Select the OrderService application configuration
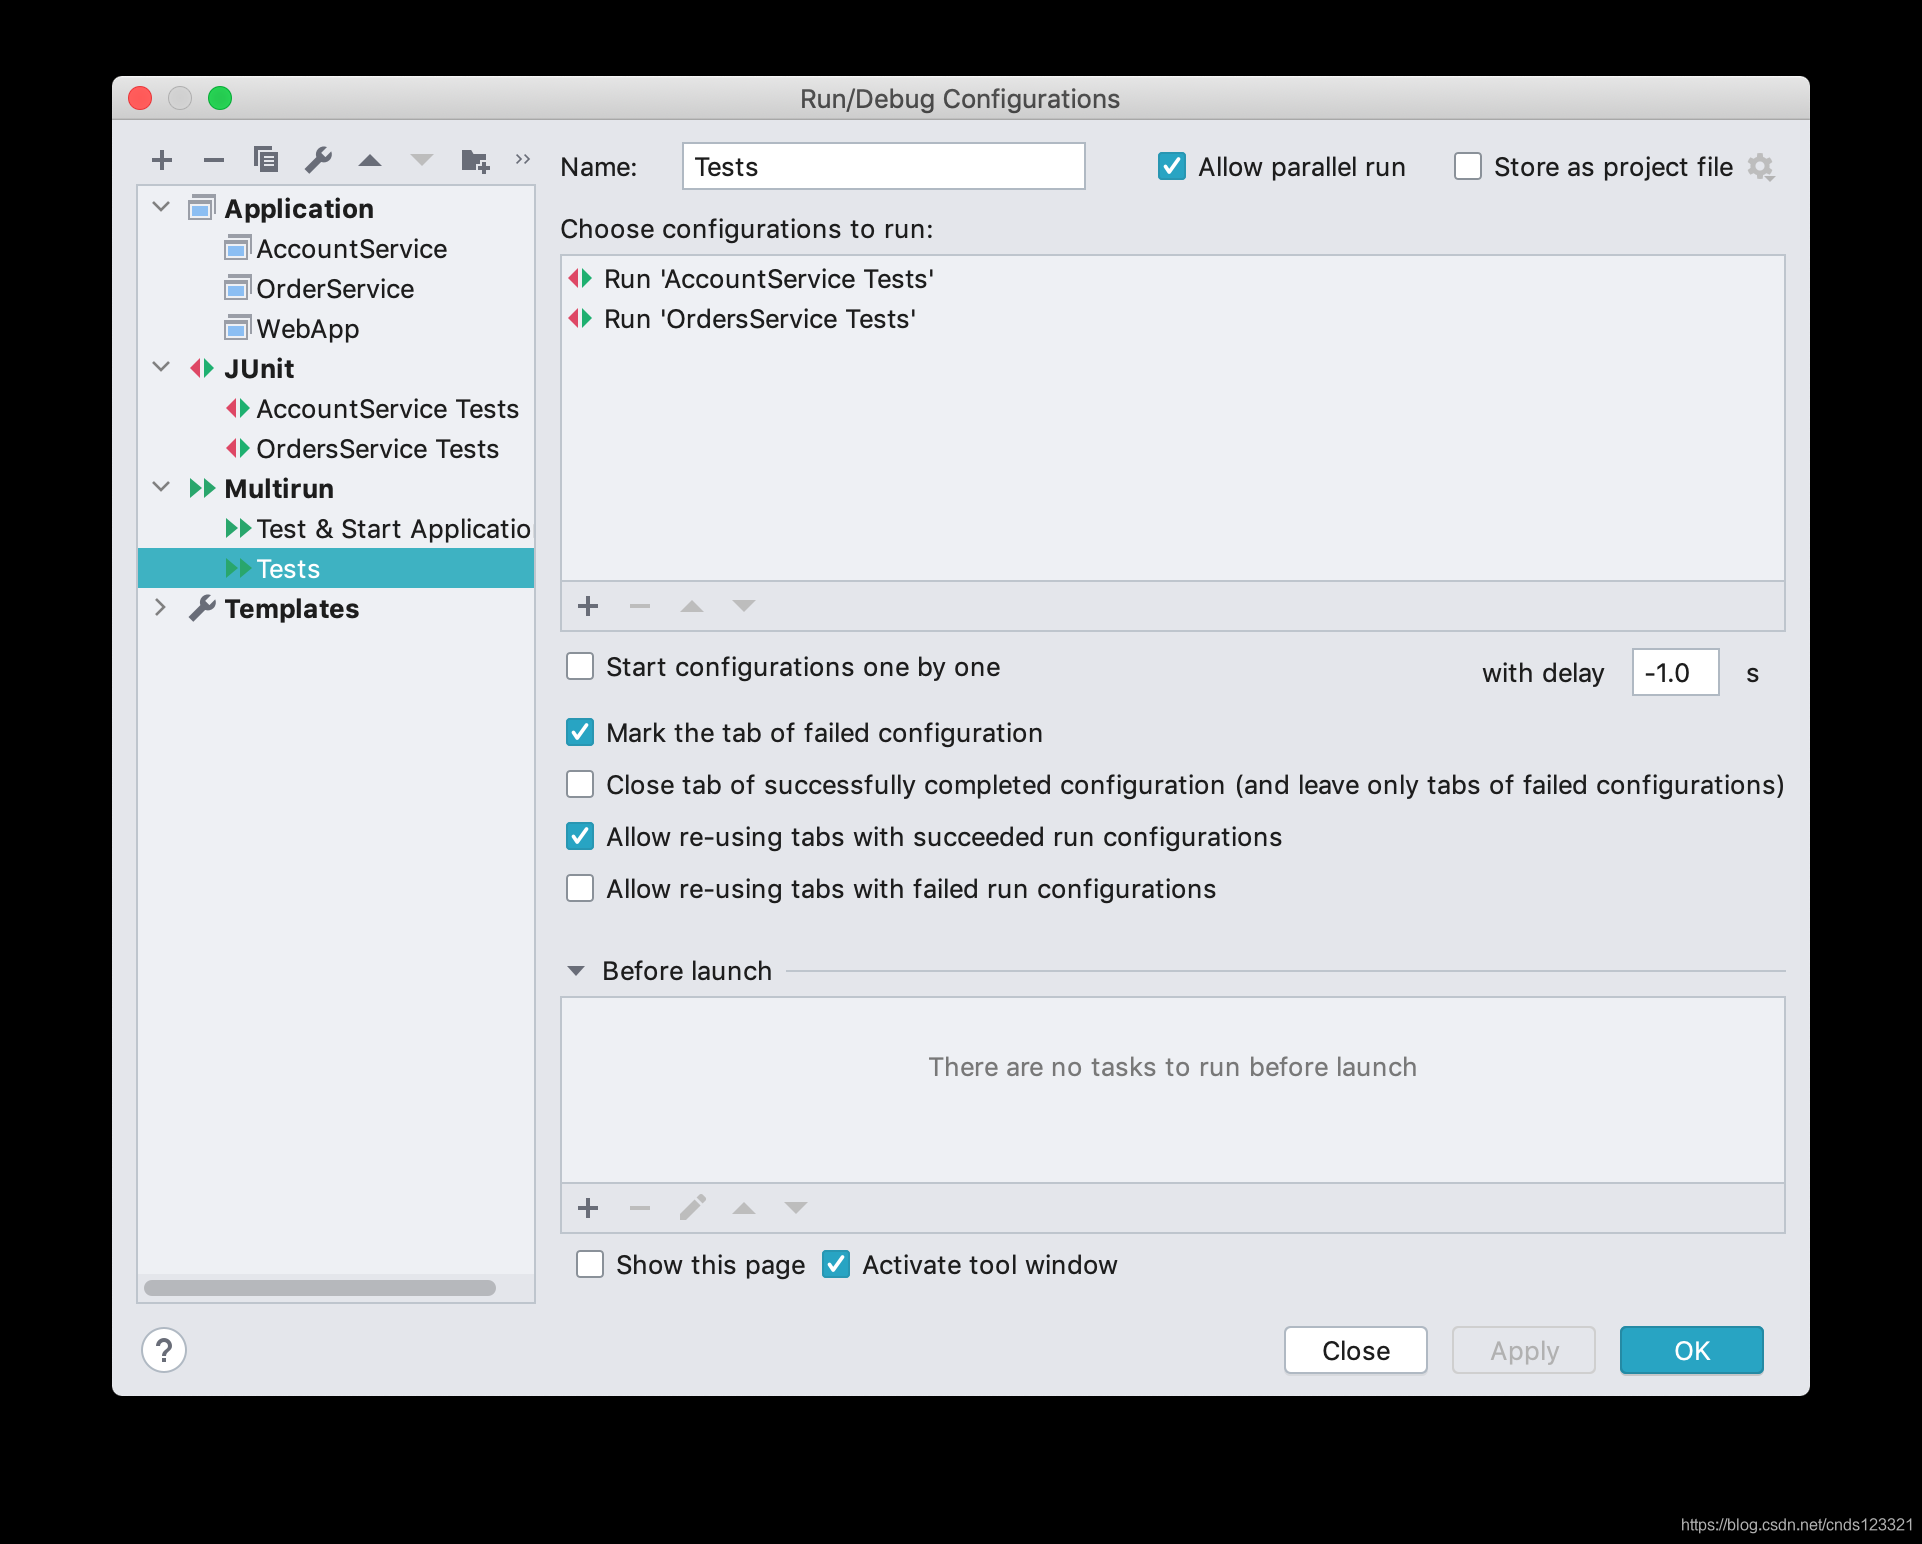 334,289
